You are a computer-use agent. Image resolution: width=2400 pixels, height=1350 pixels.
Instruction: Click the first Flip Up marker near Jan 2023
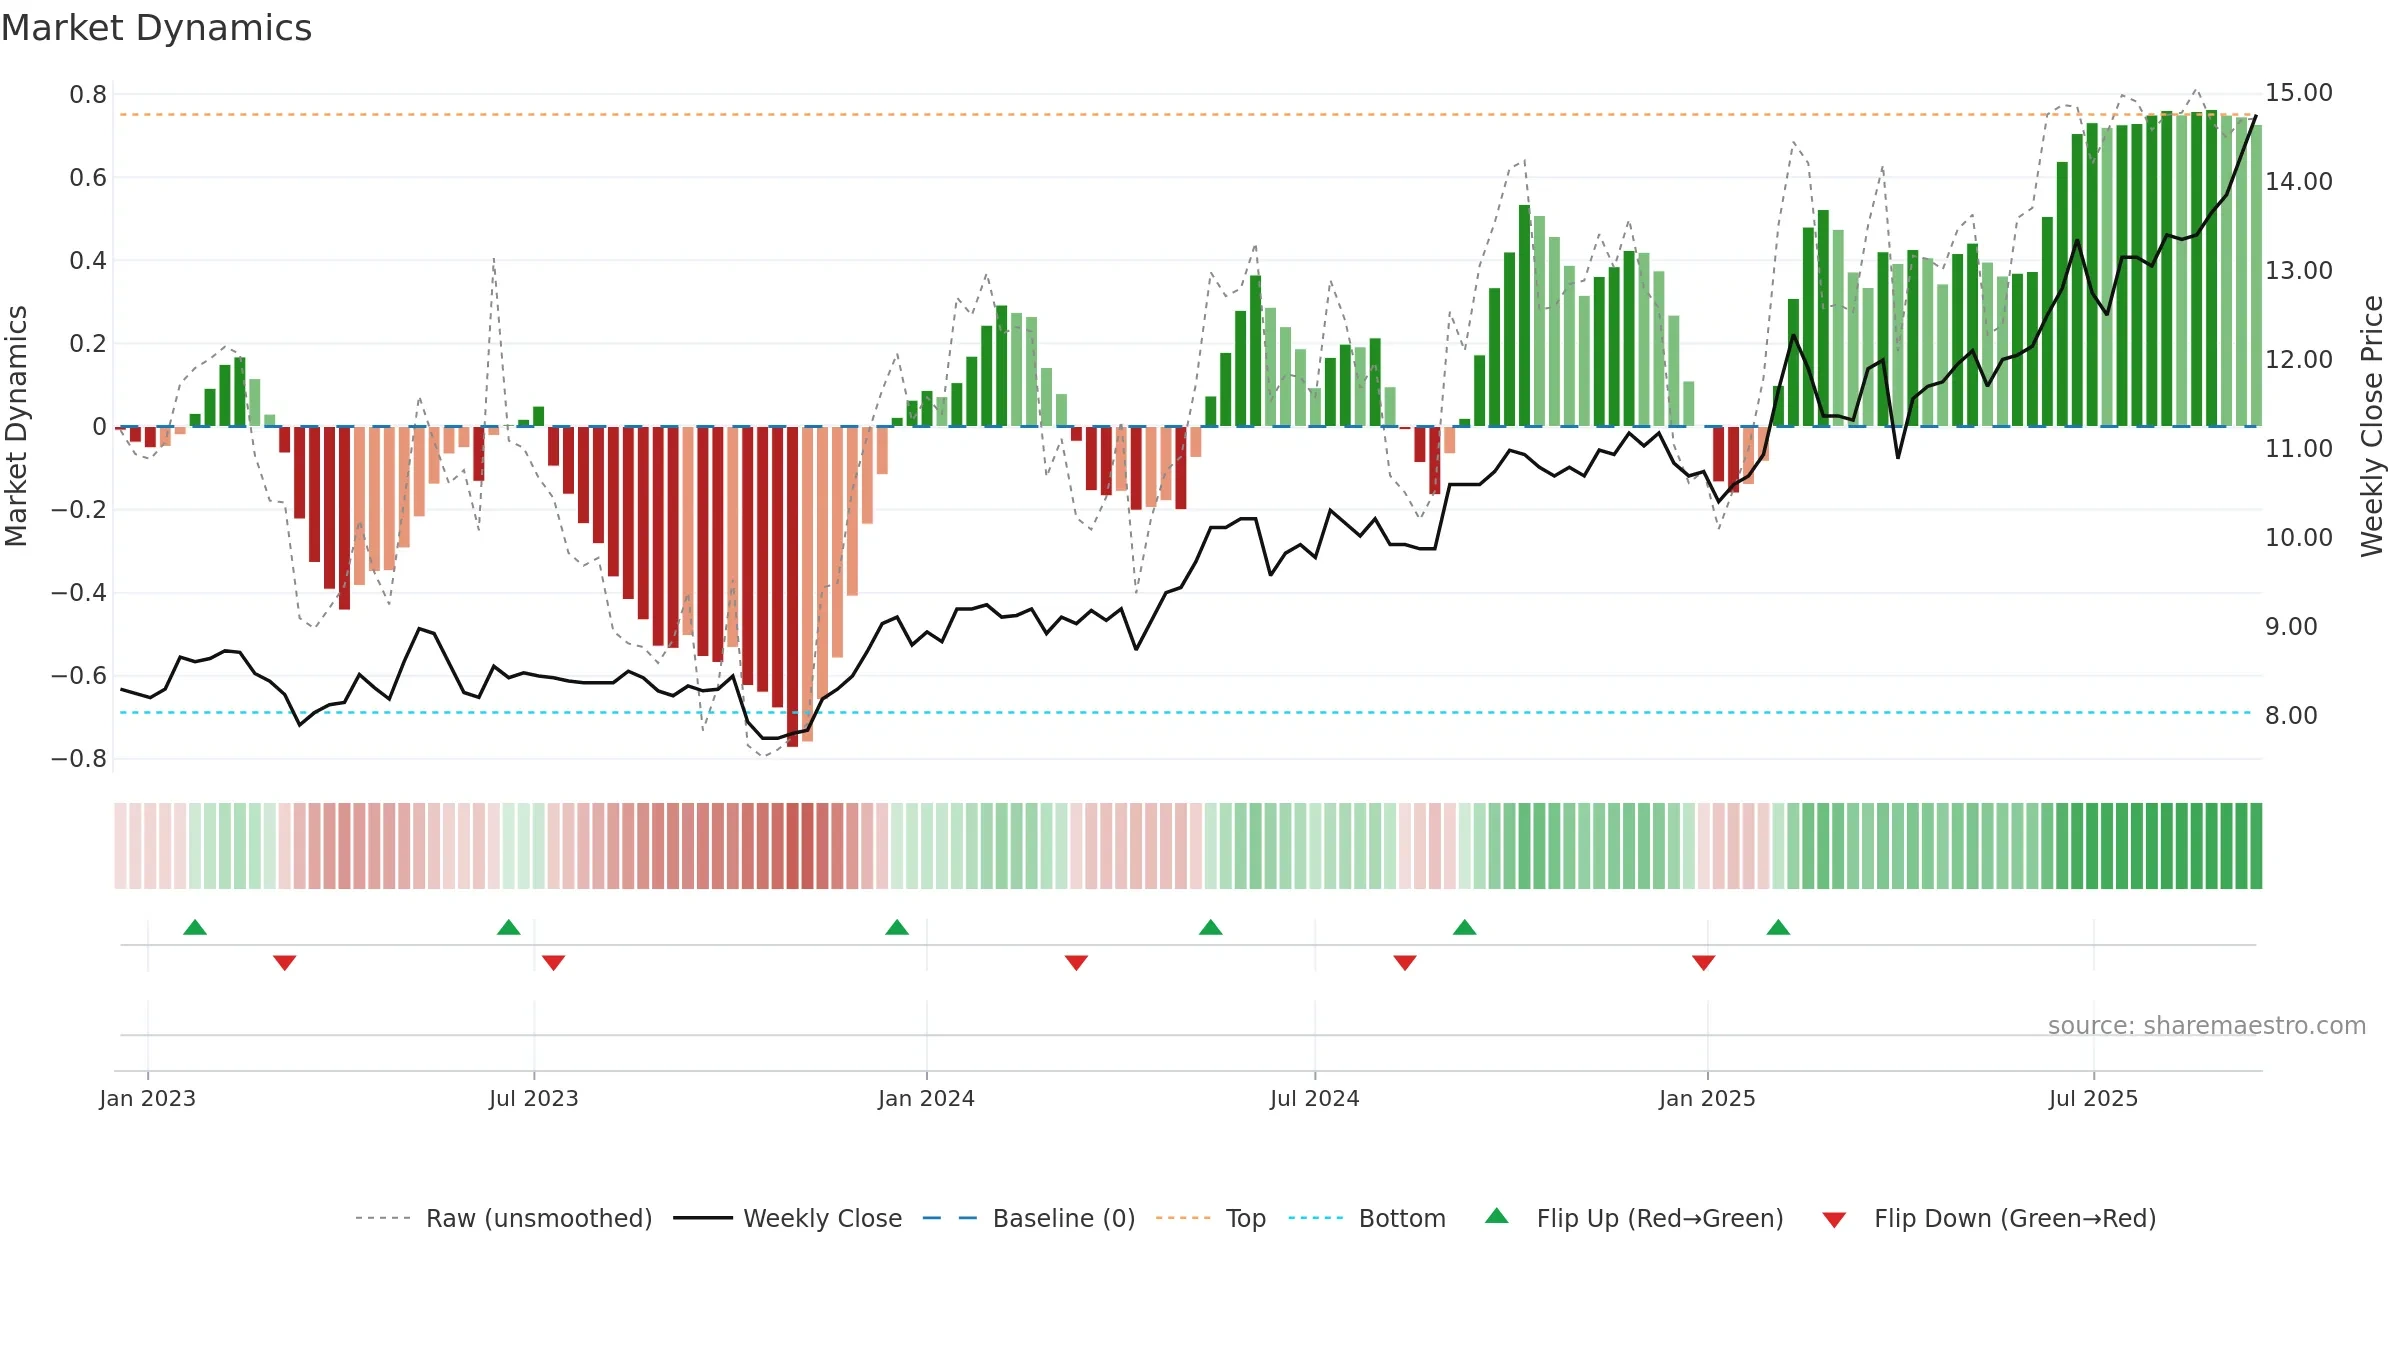pos(195,927)
